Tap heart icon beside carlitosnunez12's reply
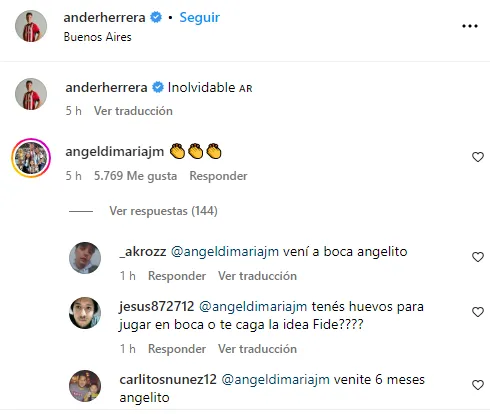The image size is (490, 414). click(x=478, y=385)
